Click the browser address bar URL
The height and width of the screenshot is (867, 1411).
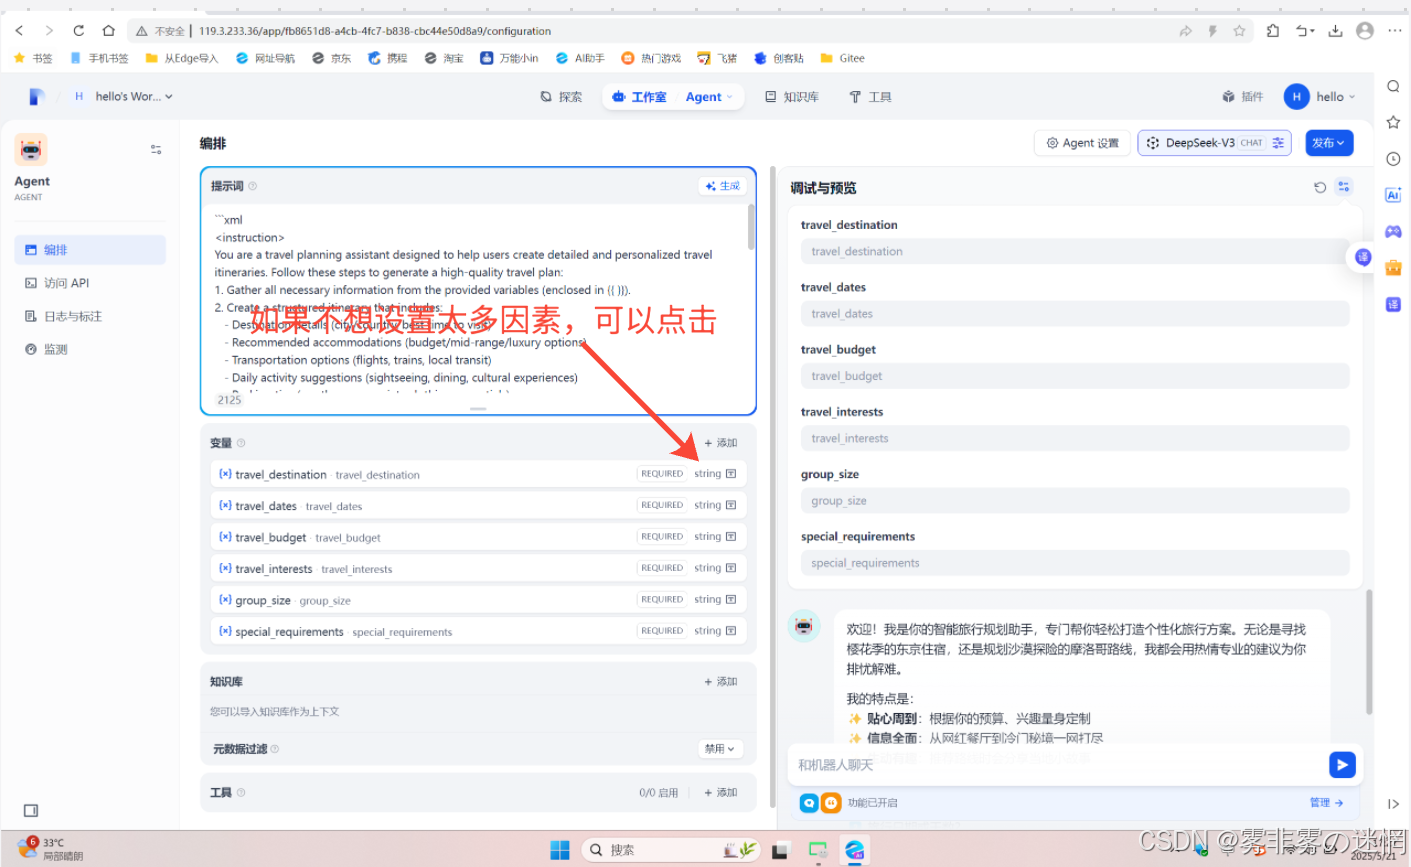[374, 31]
